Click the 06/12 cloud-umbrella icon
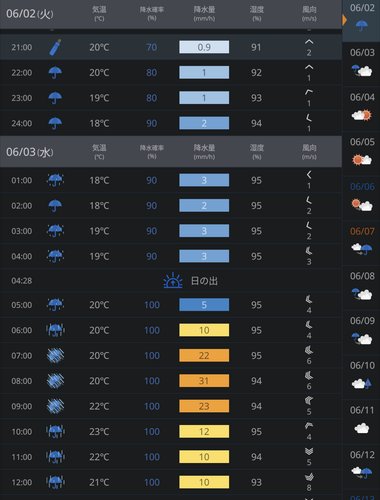This screenshot has height=500, width=380. [362, 472]
